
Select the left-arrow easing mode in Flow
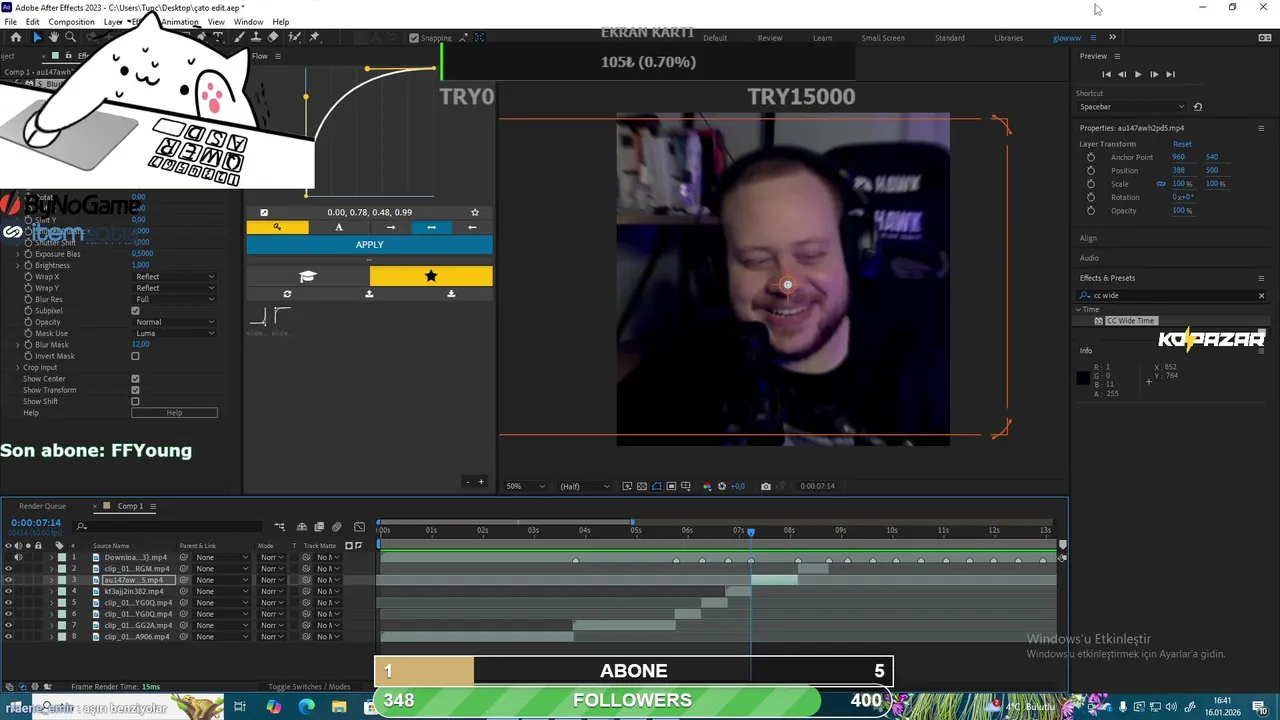(472, 227)
